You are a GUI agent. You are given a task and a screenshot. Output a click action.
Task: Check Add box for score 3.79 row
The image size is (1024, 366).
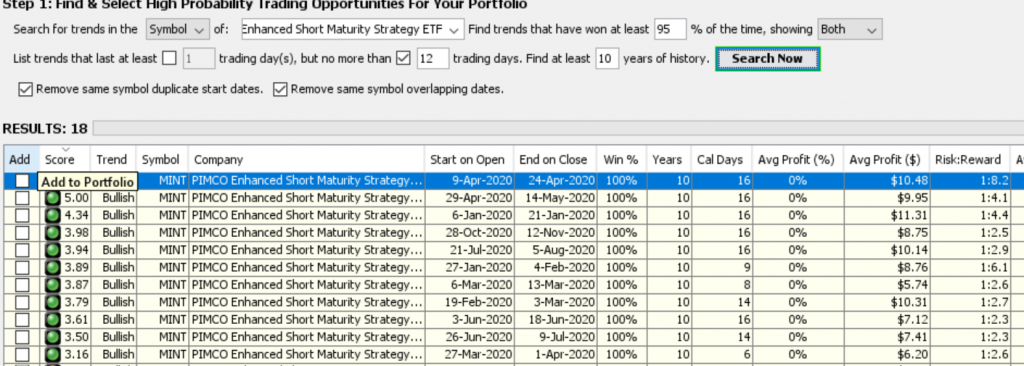22,302
